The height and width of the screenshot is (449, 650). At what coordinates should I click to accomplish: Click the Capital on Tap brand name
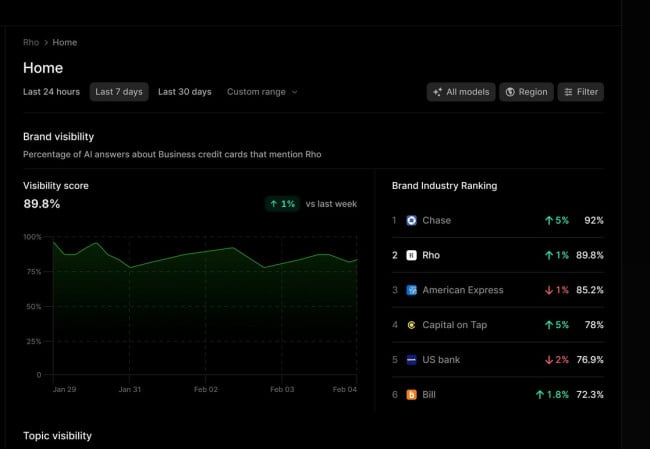[455, 325]
